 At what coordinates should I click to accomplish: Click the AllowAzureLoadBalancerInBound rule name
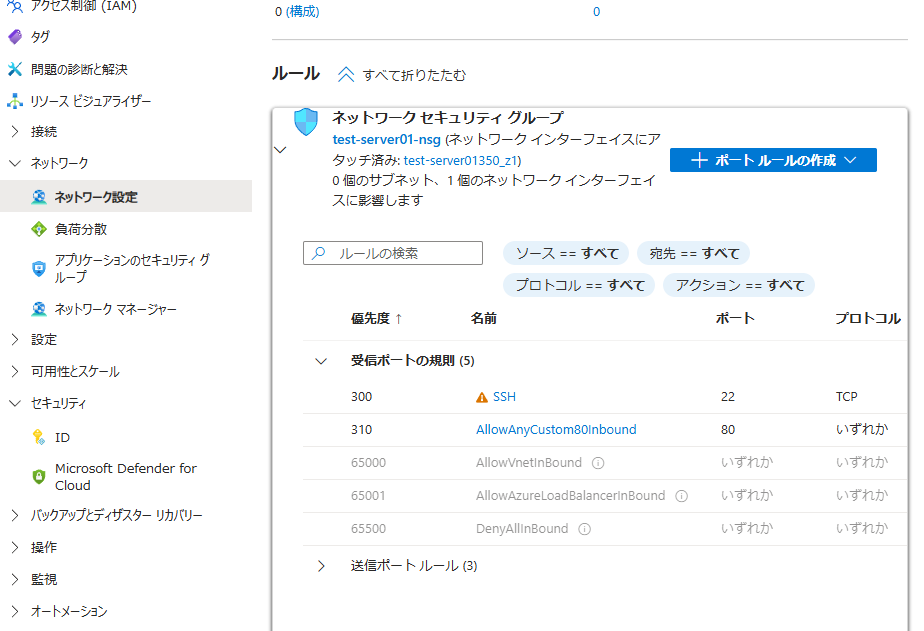tap(570, 496)
